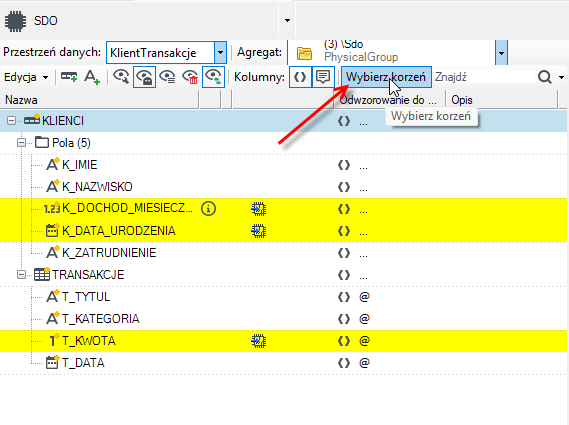Screen dimensions: 569x425
Task: Click the @ mapping value for T_KWOTA
Action: 364,341
